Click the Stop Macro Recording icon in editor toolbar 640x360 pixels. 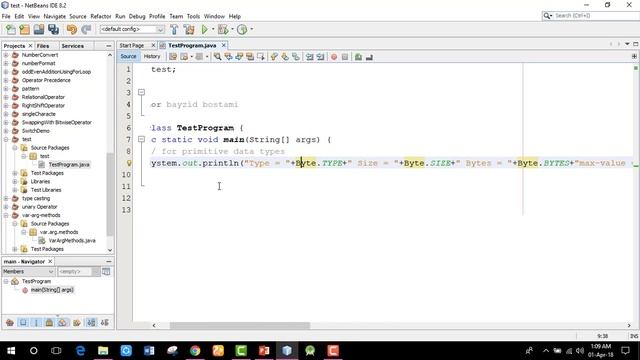[345, 57]
